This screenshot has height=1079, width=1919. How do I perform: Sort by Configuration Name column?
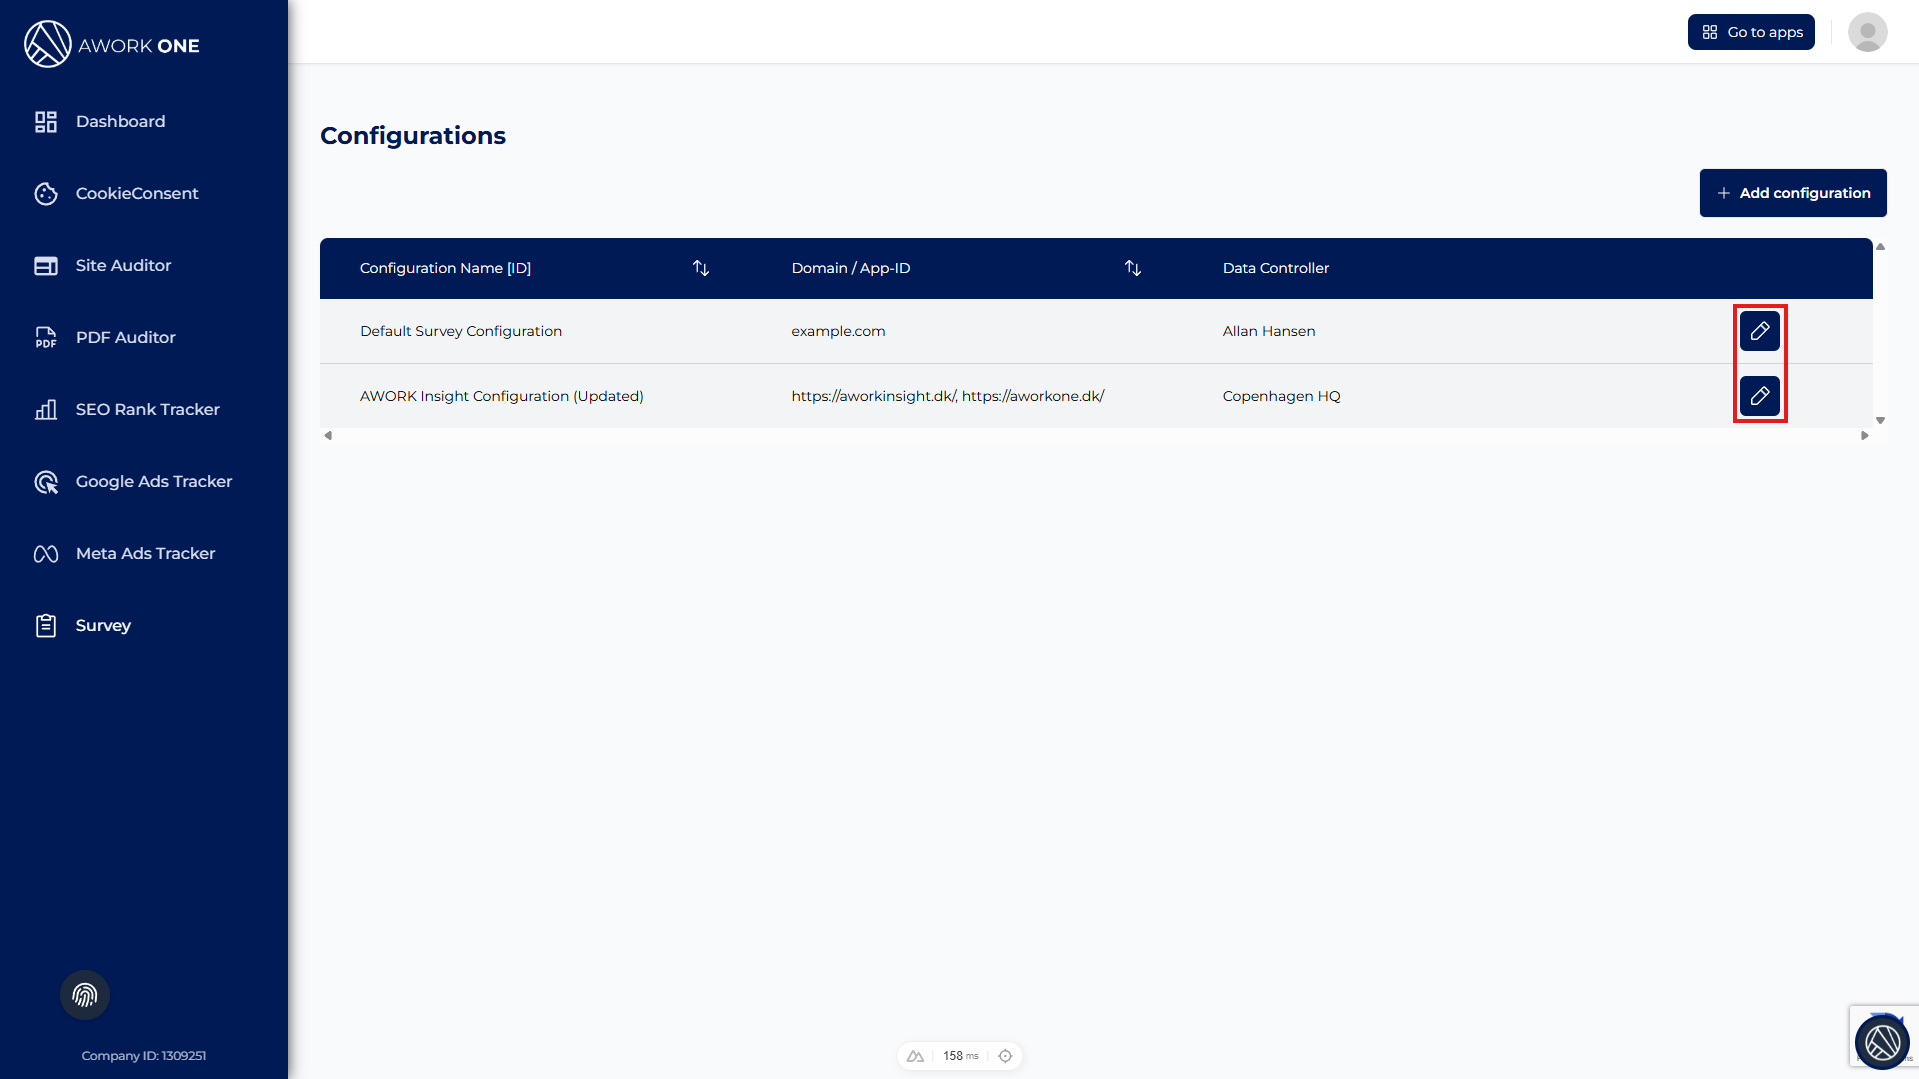click(701, 268)
